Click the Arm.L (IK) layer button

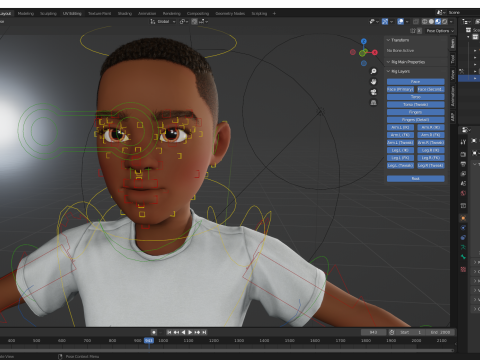pos(400,127)
